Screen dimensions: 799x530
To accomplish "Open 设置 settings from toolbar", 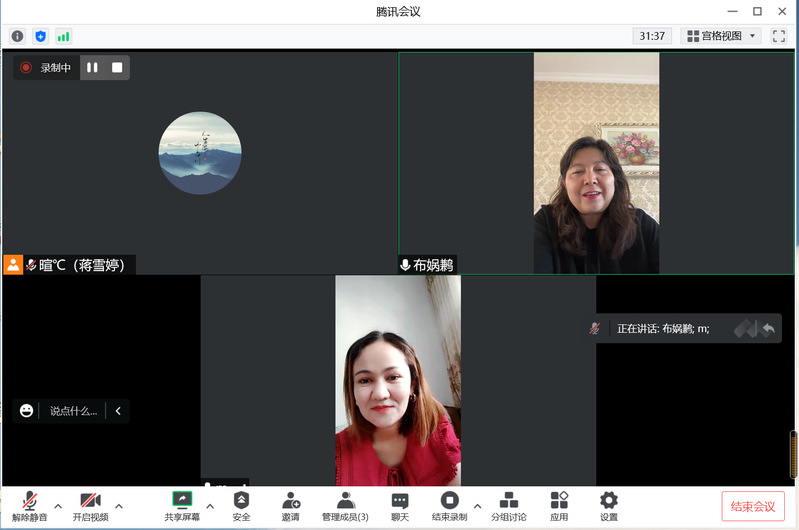I will [608, 506].
